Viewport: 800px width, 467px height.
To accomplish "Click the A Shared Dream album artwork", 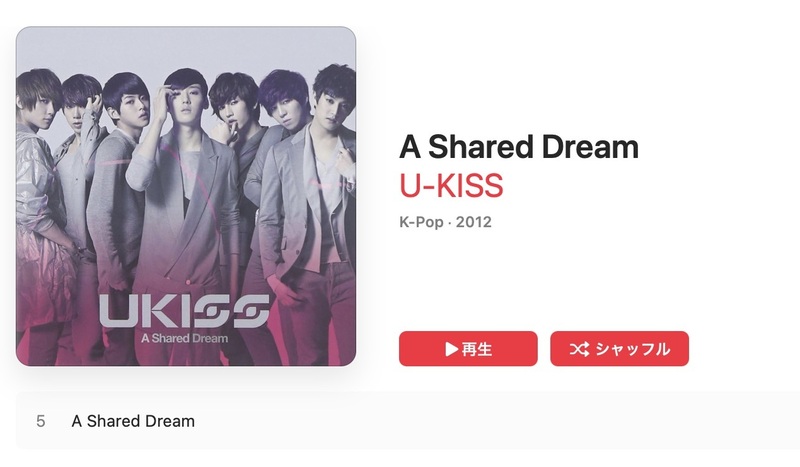I will 186,196.
